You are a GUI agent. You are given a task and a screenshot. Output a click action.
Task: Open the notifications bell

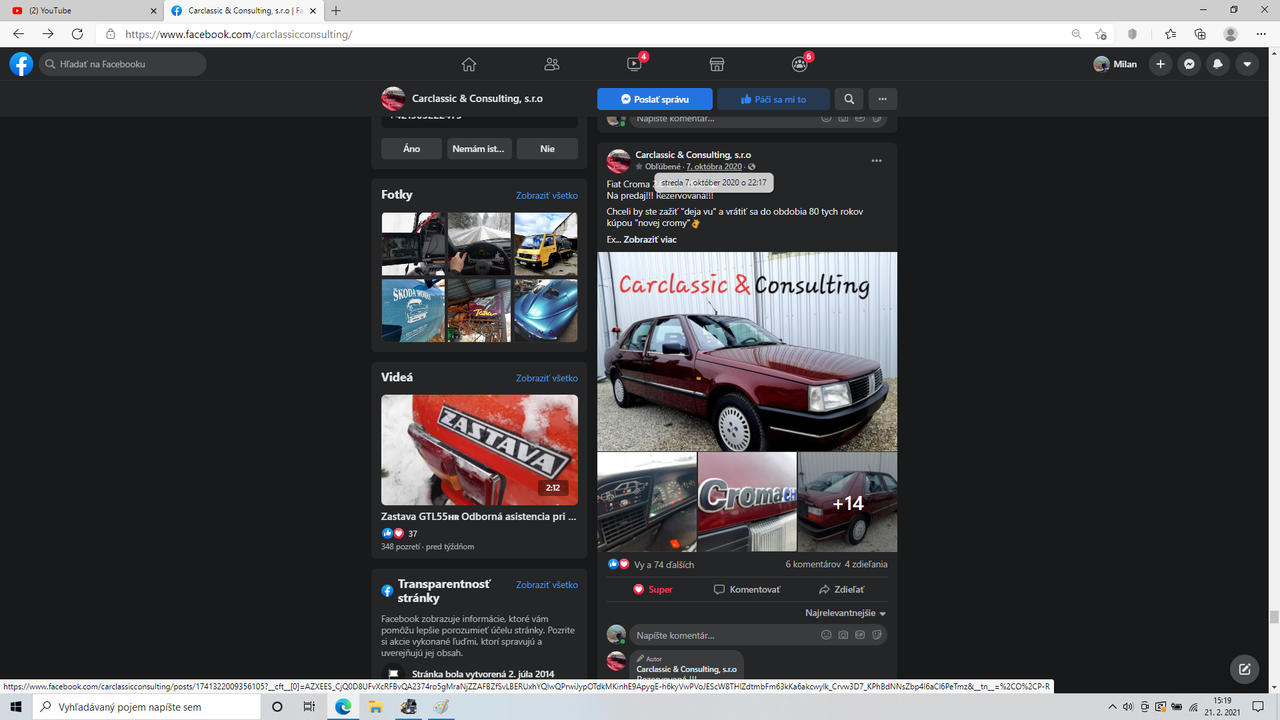[1218, 64]
